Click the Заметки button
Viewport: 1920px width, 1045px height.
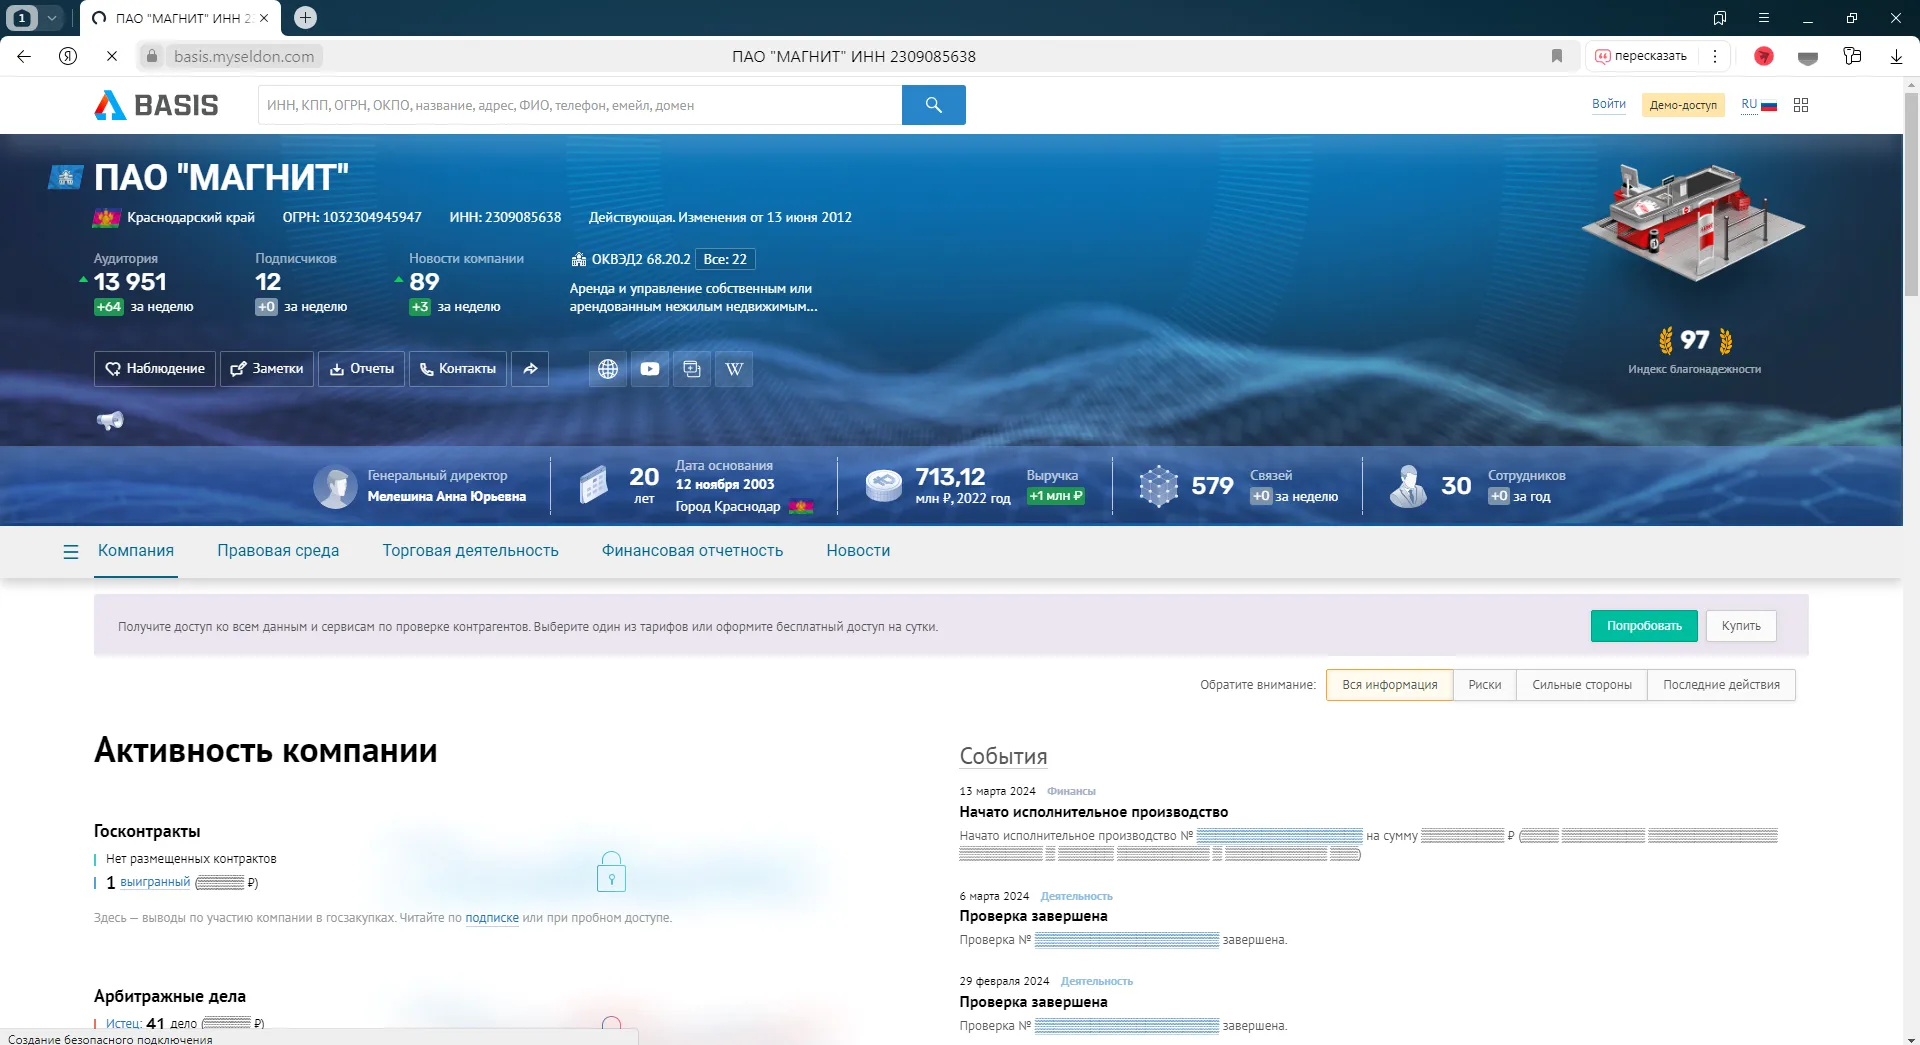tap(267, 369)
